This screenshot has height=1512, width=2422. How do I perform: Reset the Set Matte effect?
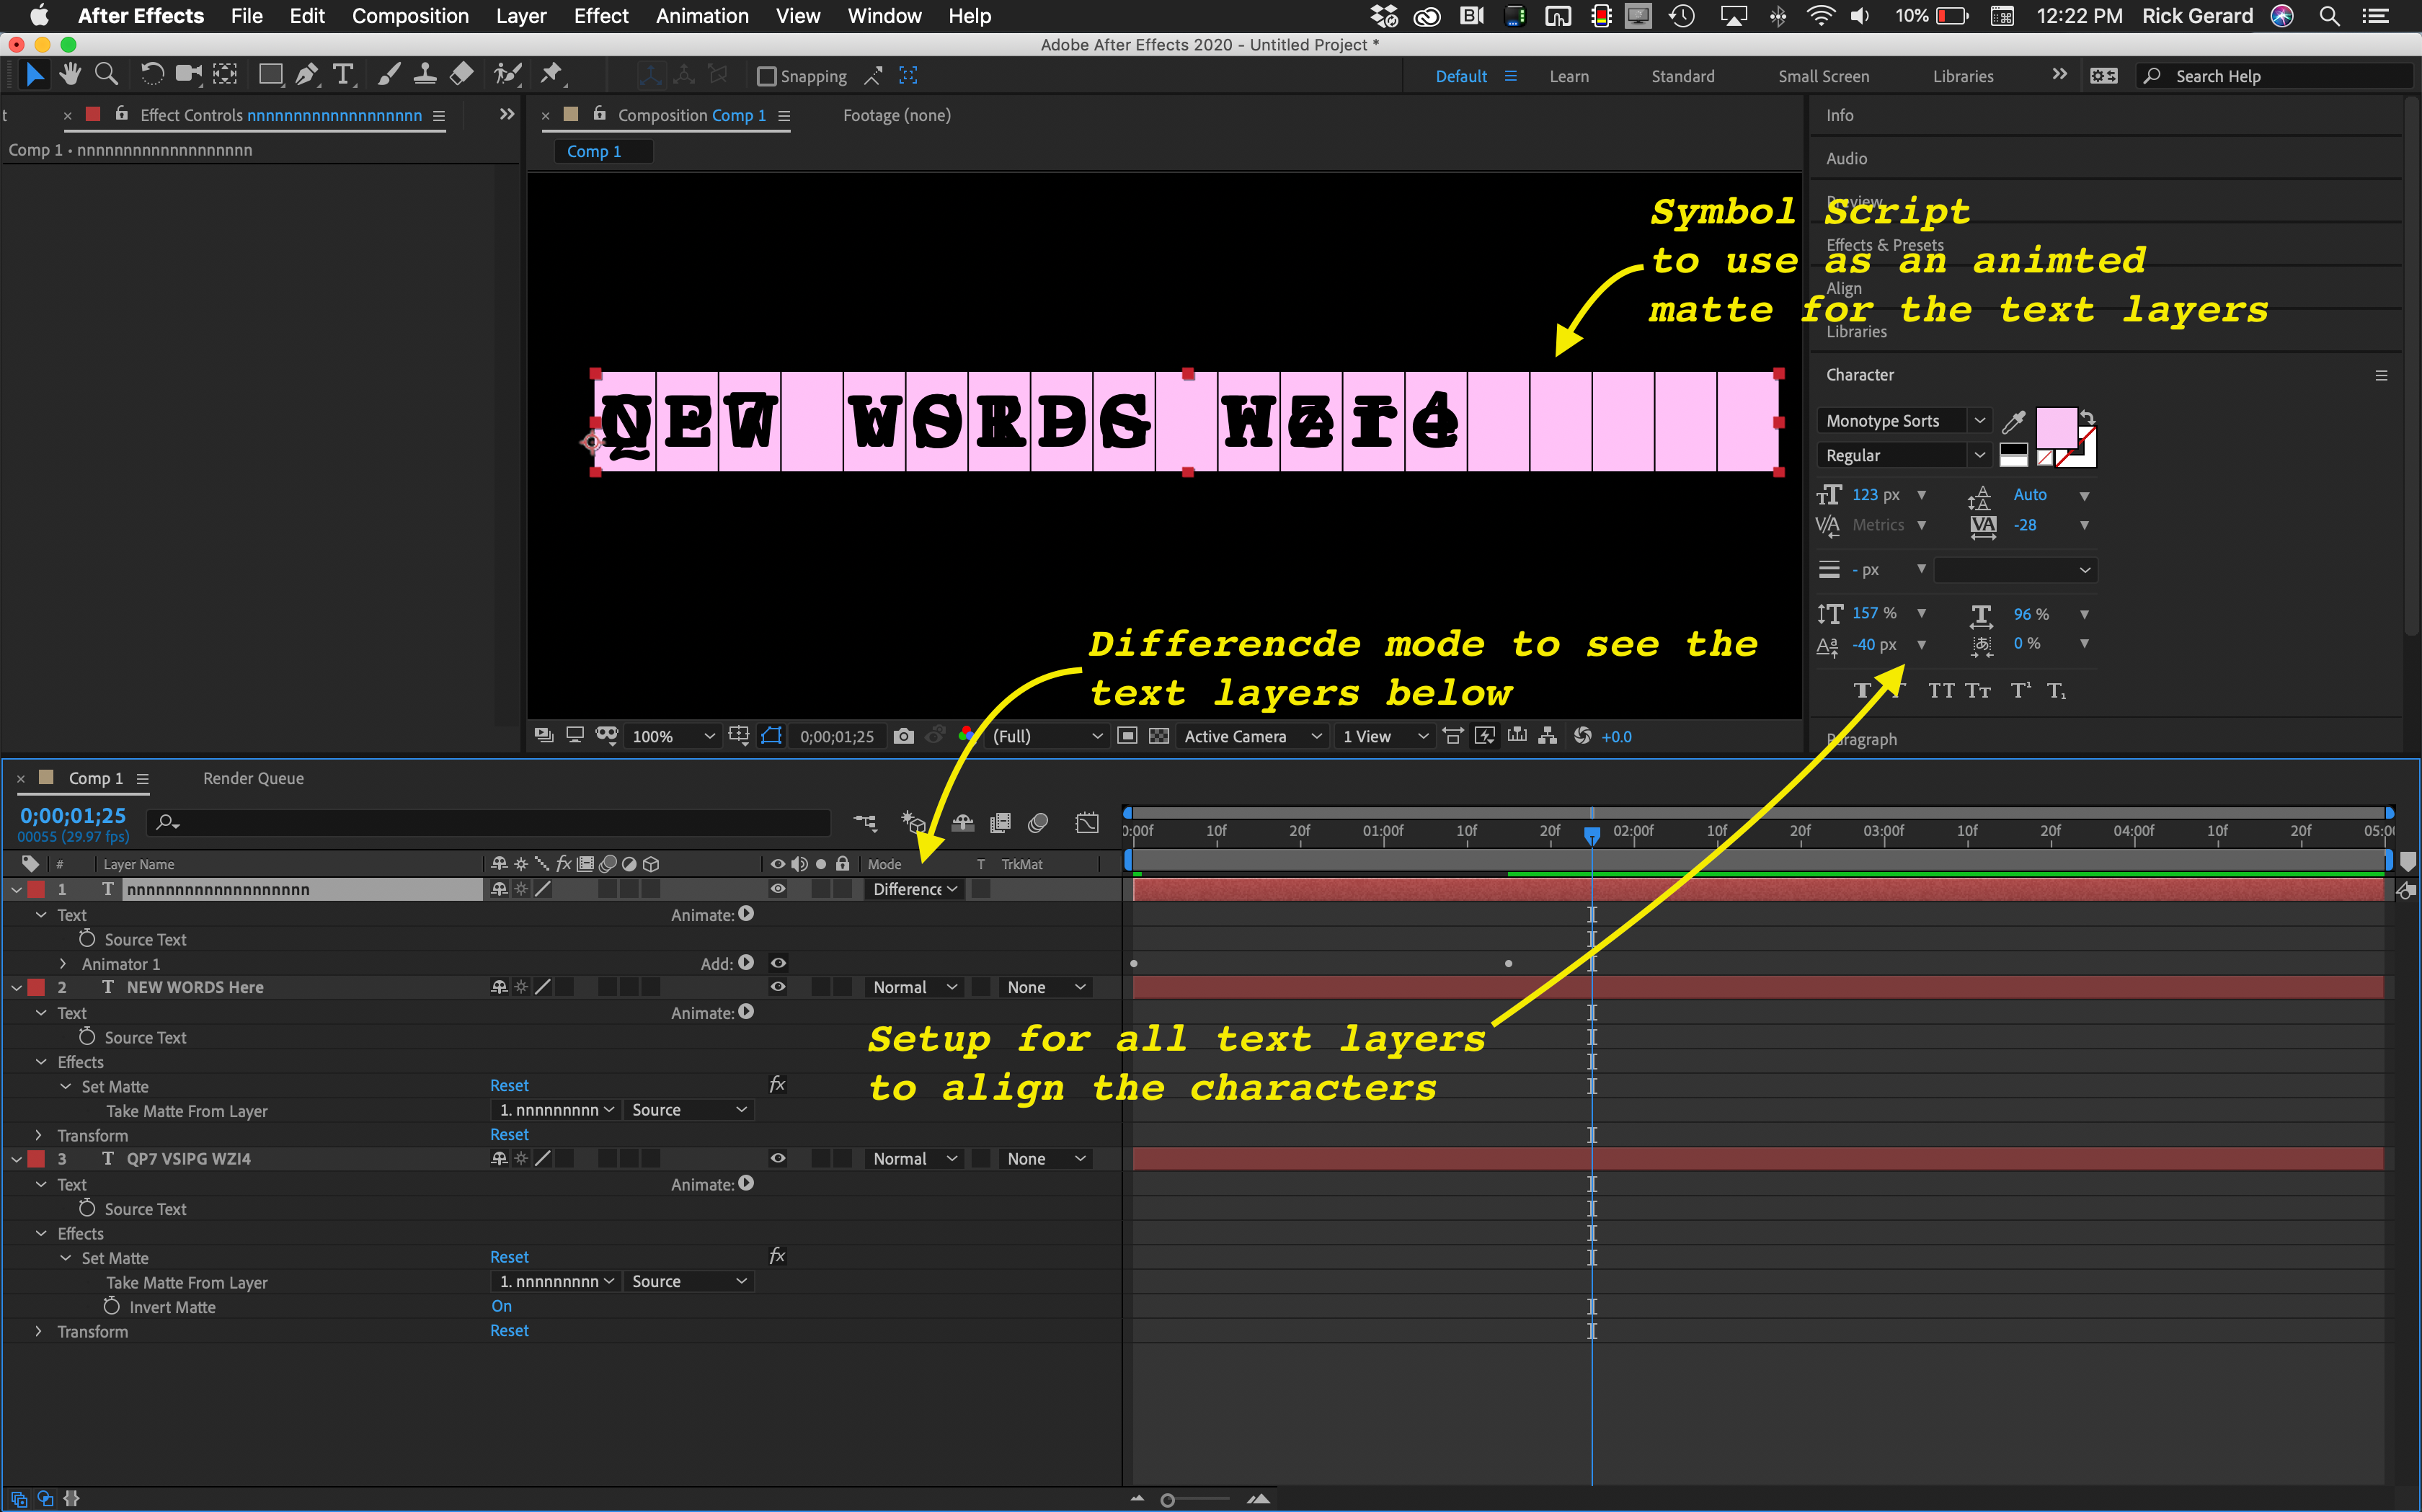point(509,1085)
